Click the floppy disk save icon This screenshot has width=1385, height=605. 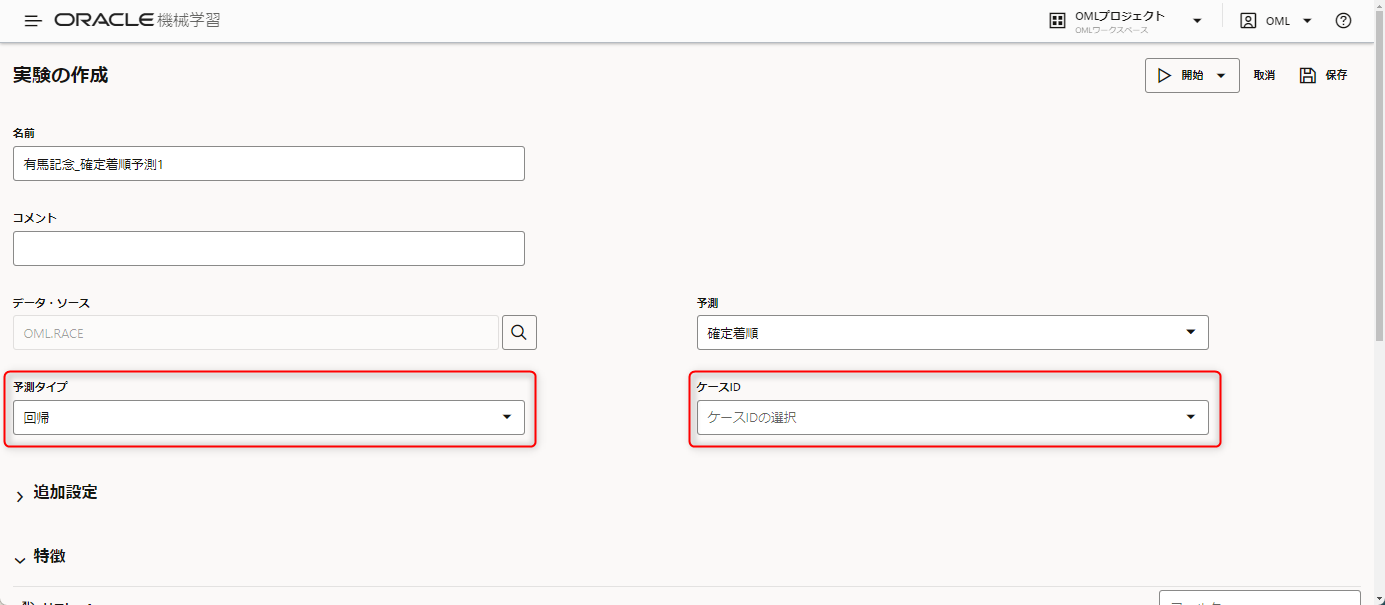pyautogui.click(x=1307, y=75)
